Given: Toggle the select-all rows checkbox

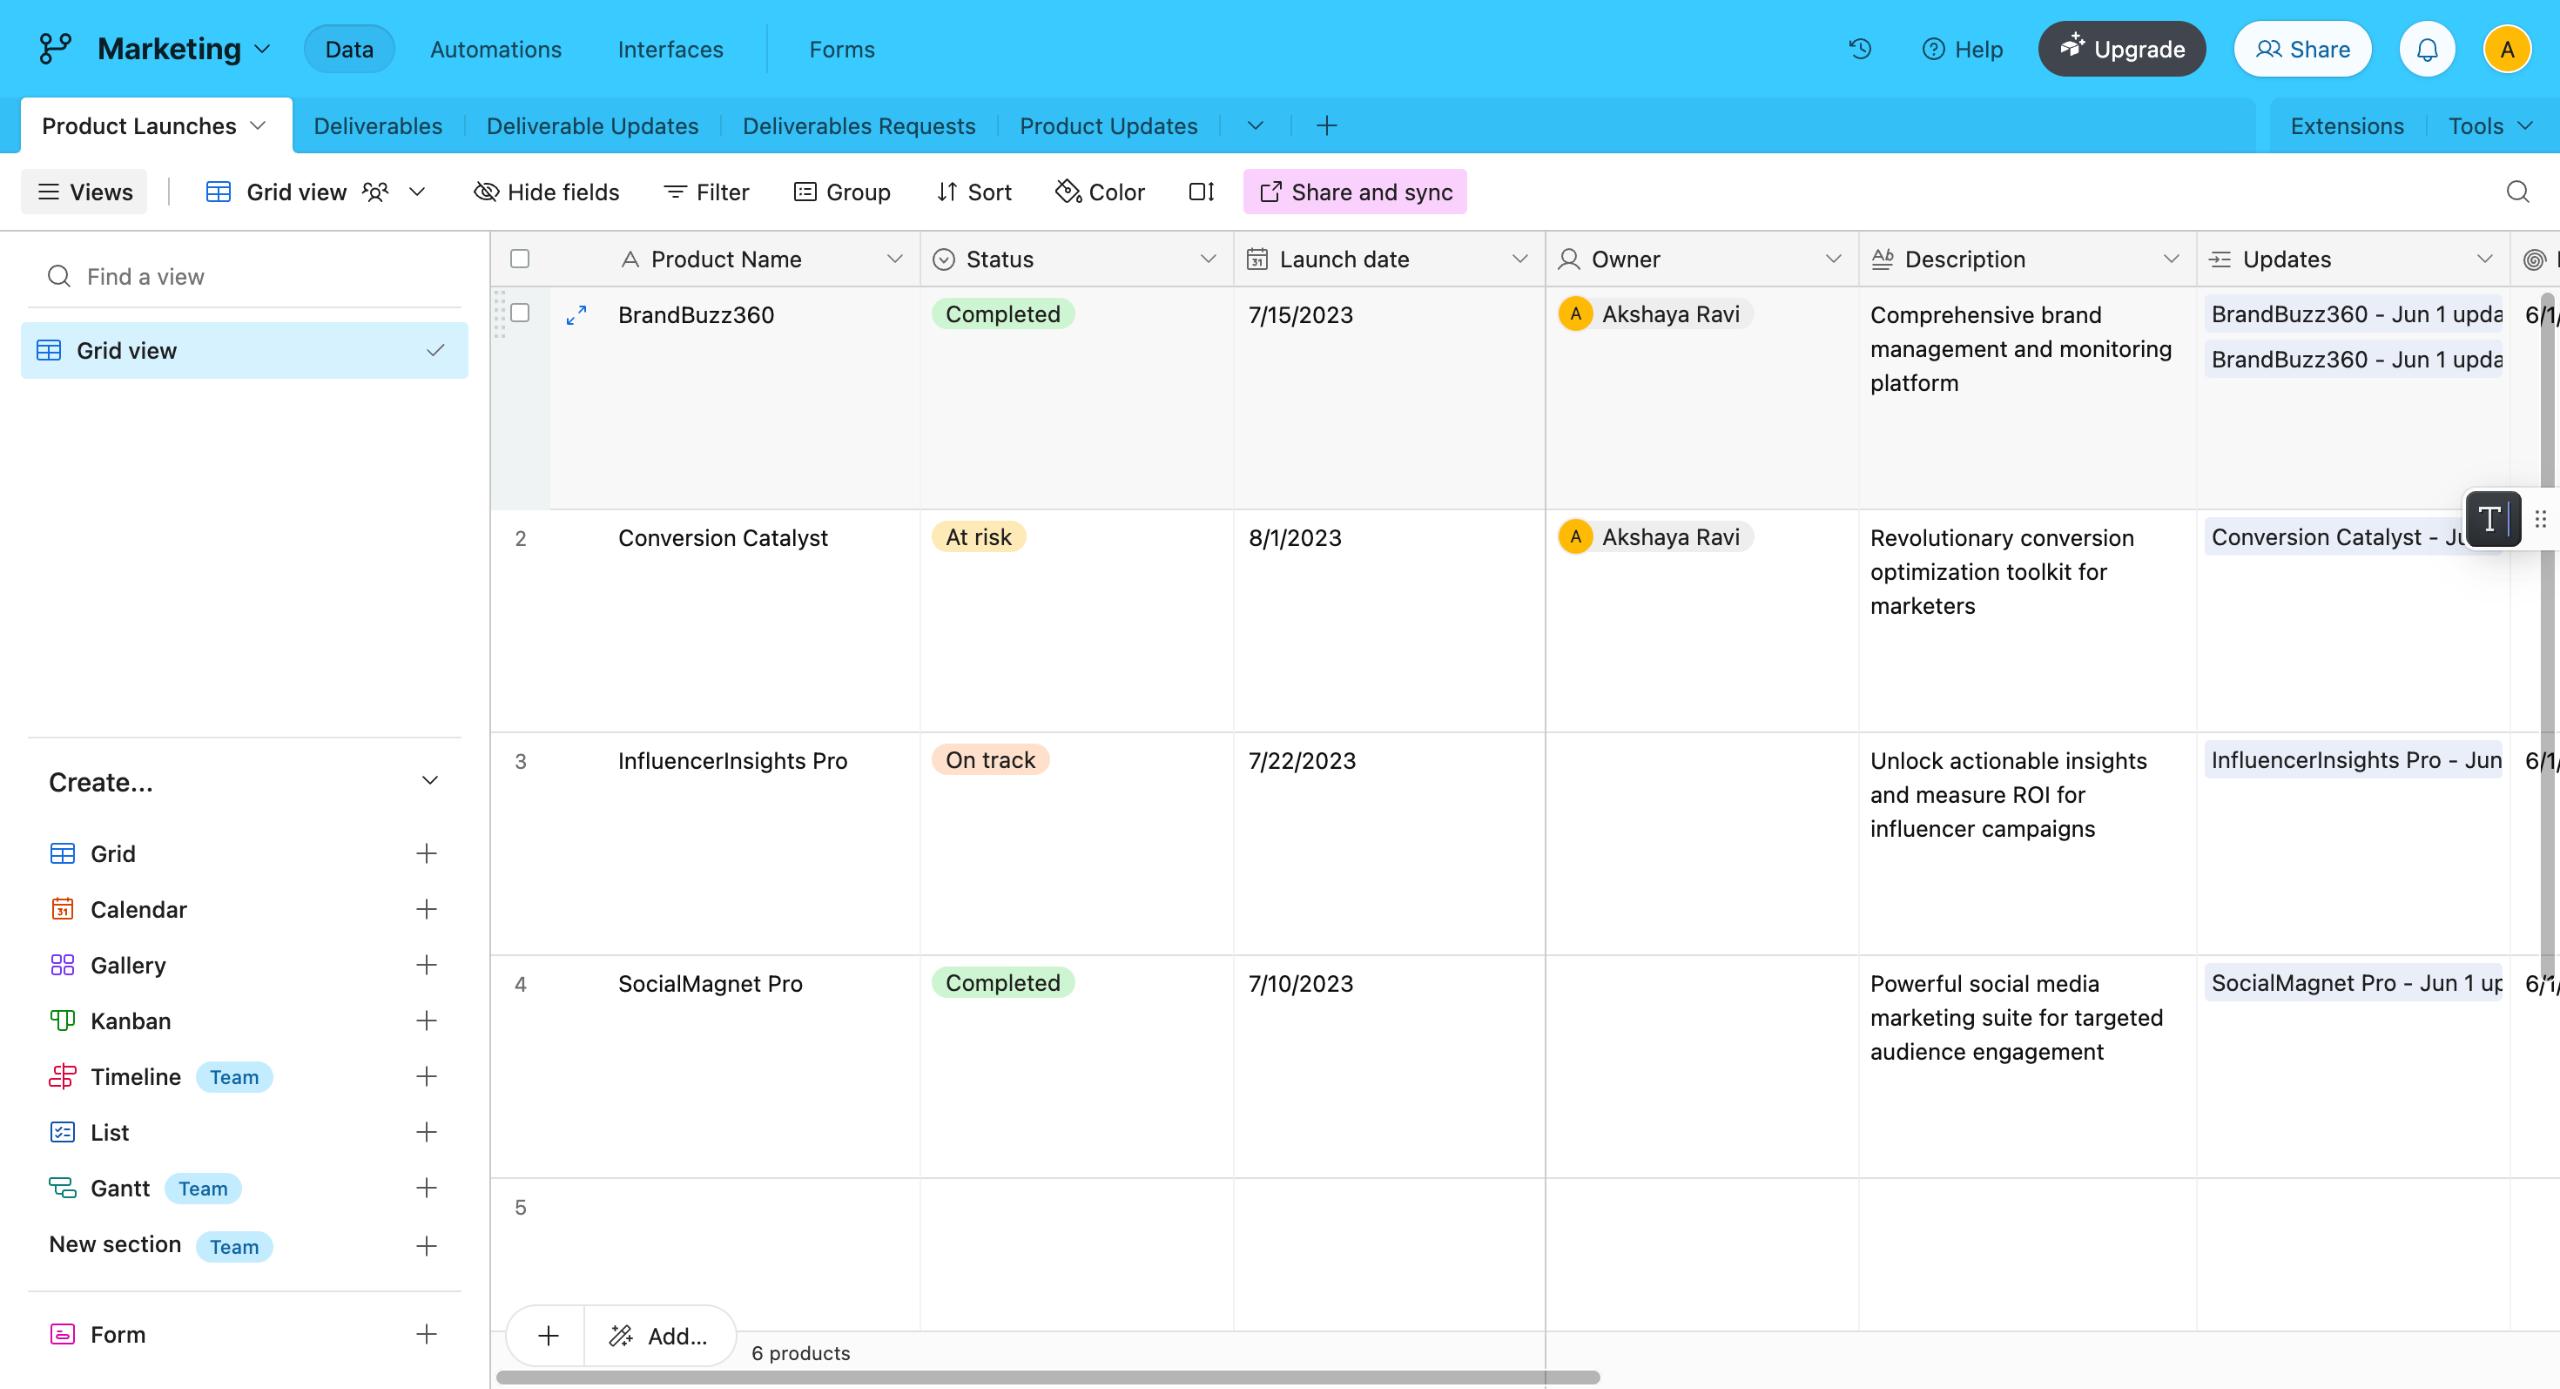Looking at the screenshot, I should (519, 259).
